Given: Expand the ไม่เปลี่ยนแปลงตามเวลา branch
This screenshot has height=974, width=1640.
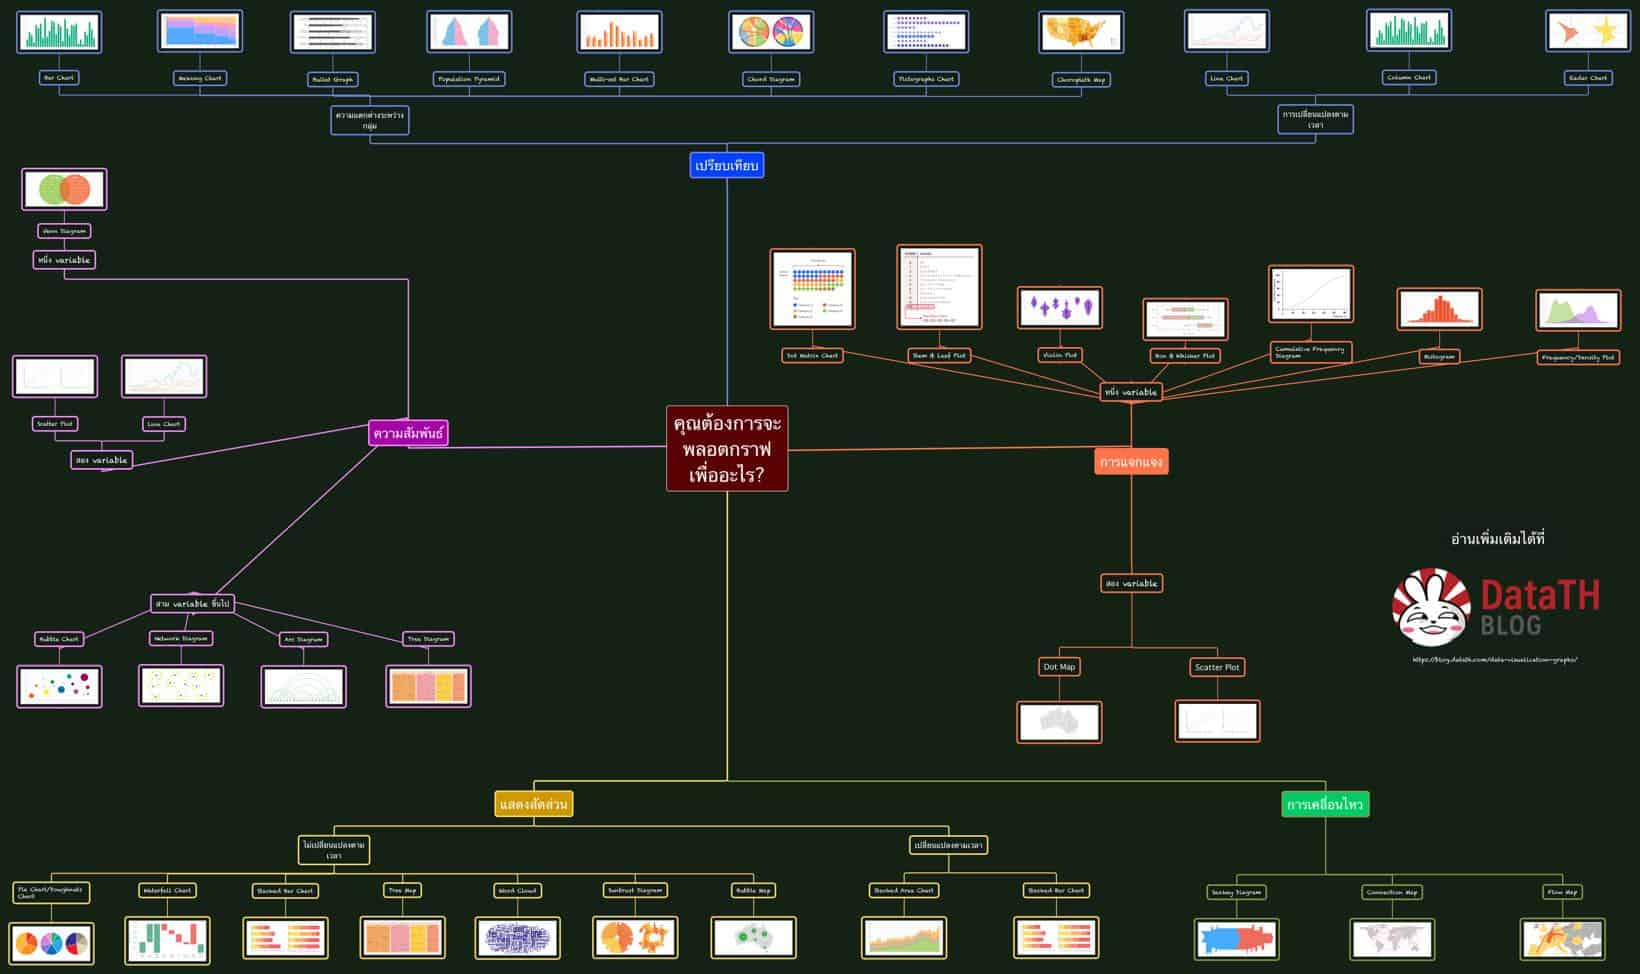Looking at the screenshot, I should (x=334, y=849).
